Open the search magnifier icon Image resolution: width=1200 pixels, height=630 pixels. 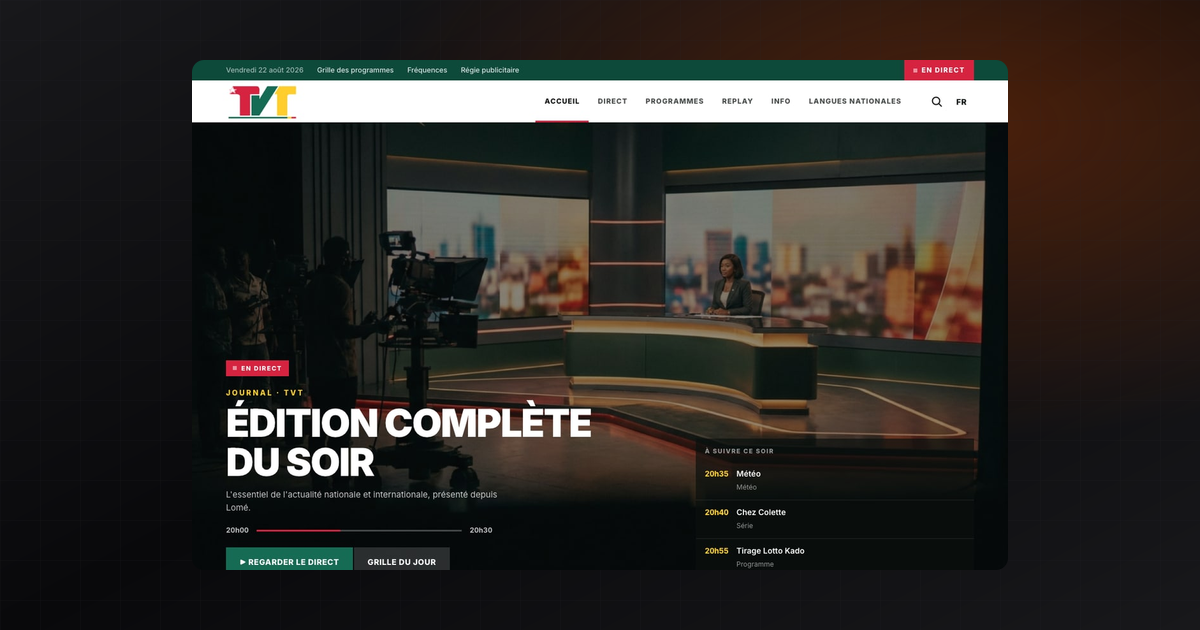pos(937,102)
